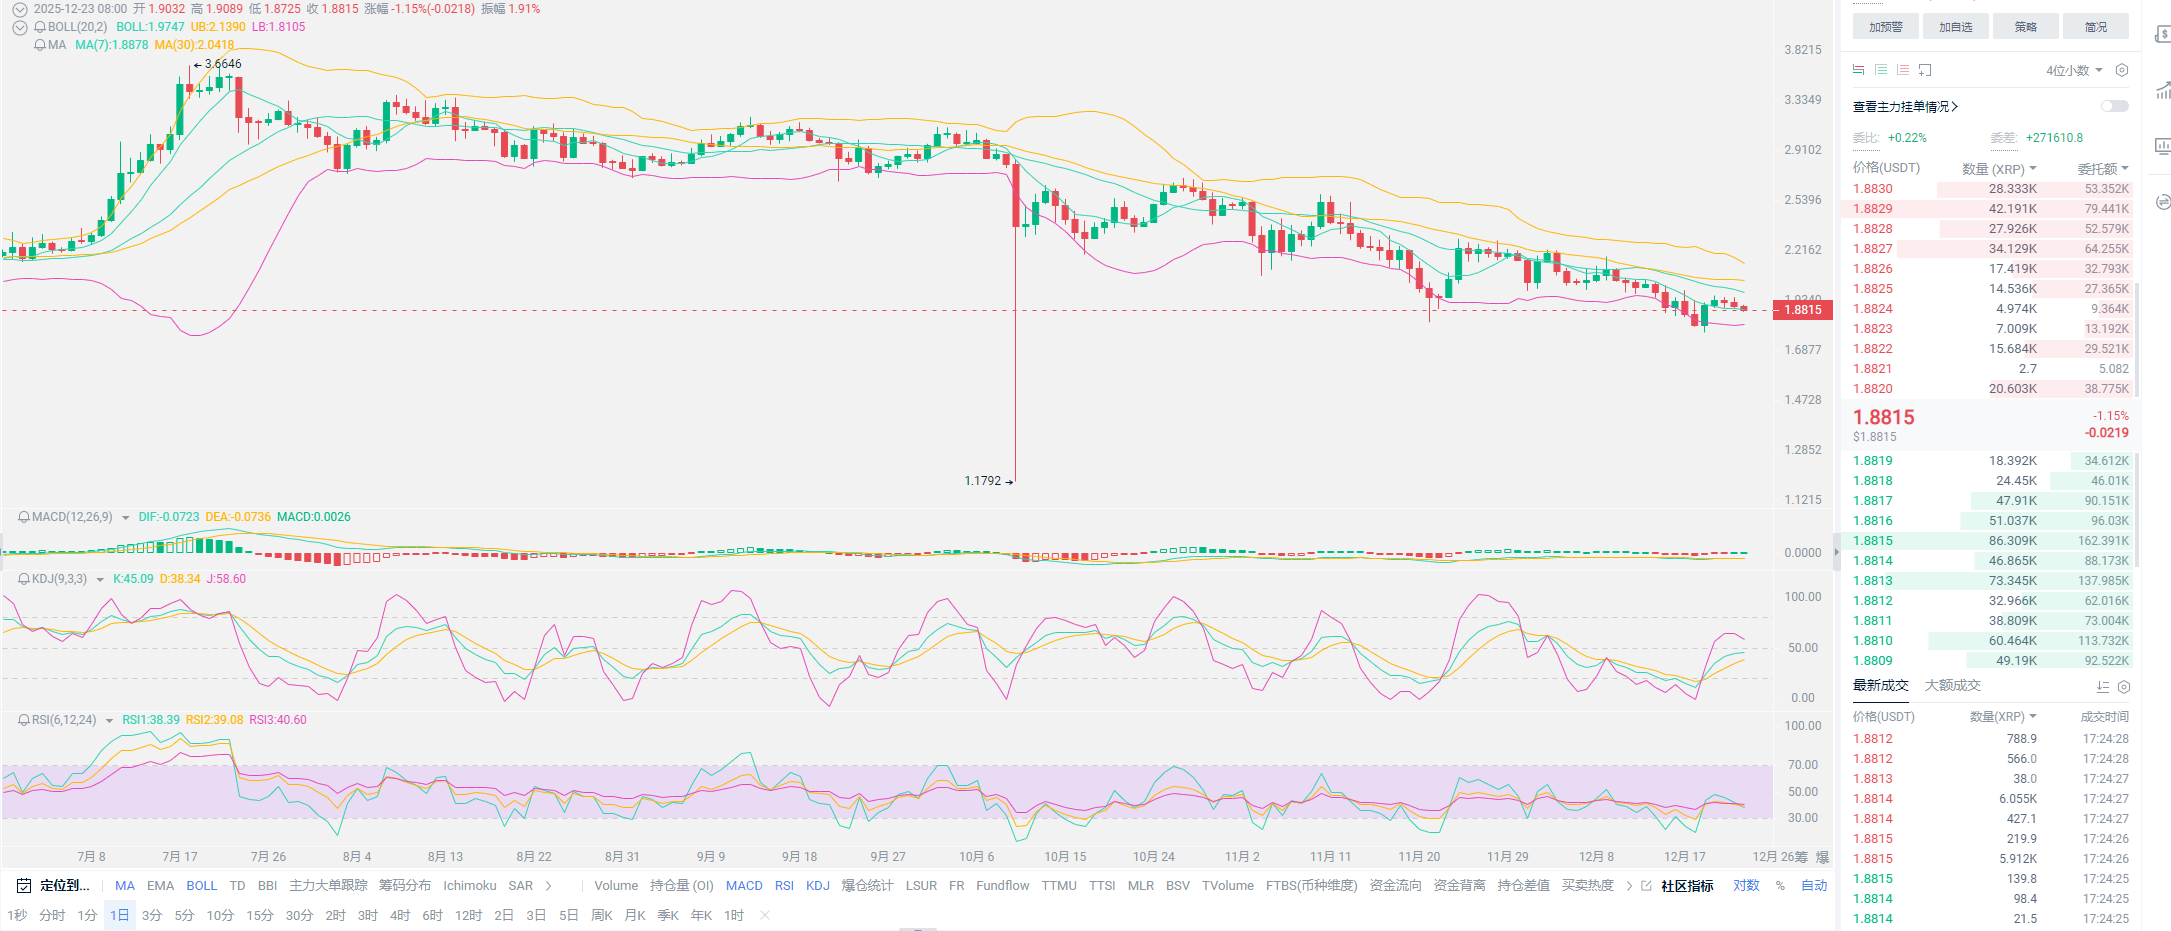This screenshot has height=931, width=2171.
Task: Open the 4位小数 decimal precision dropdown
Action: pos(2074,70)
